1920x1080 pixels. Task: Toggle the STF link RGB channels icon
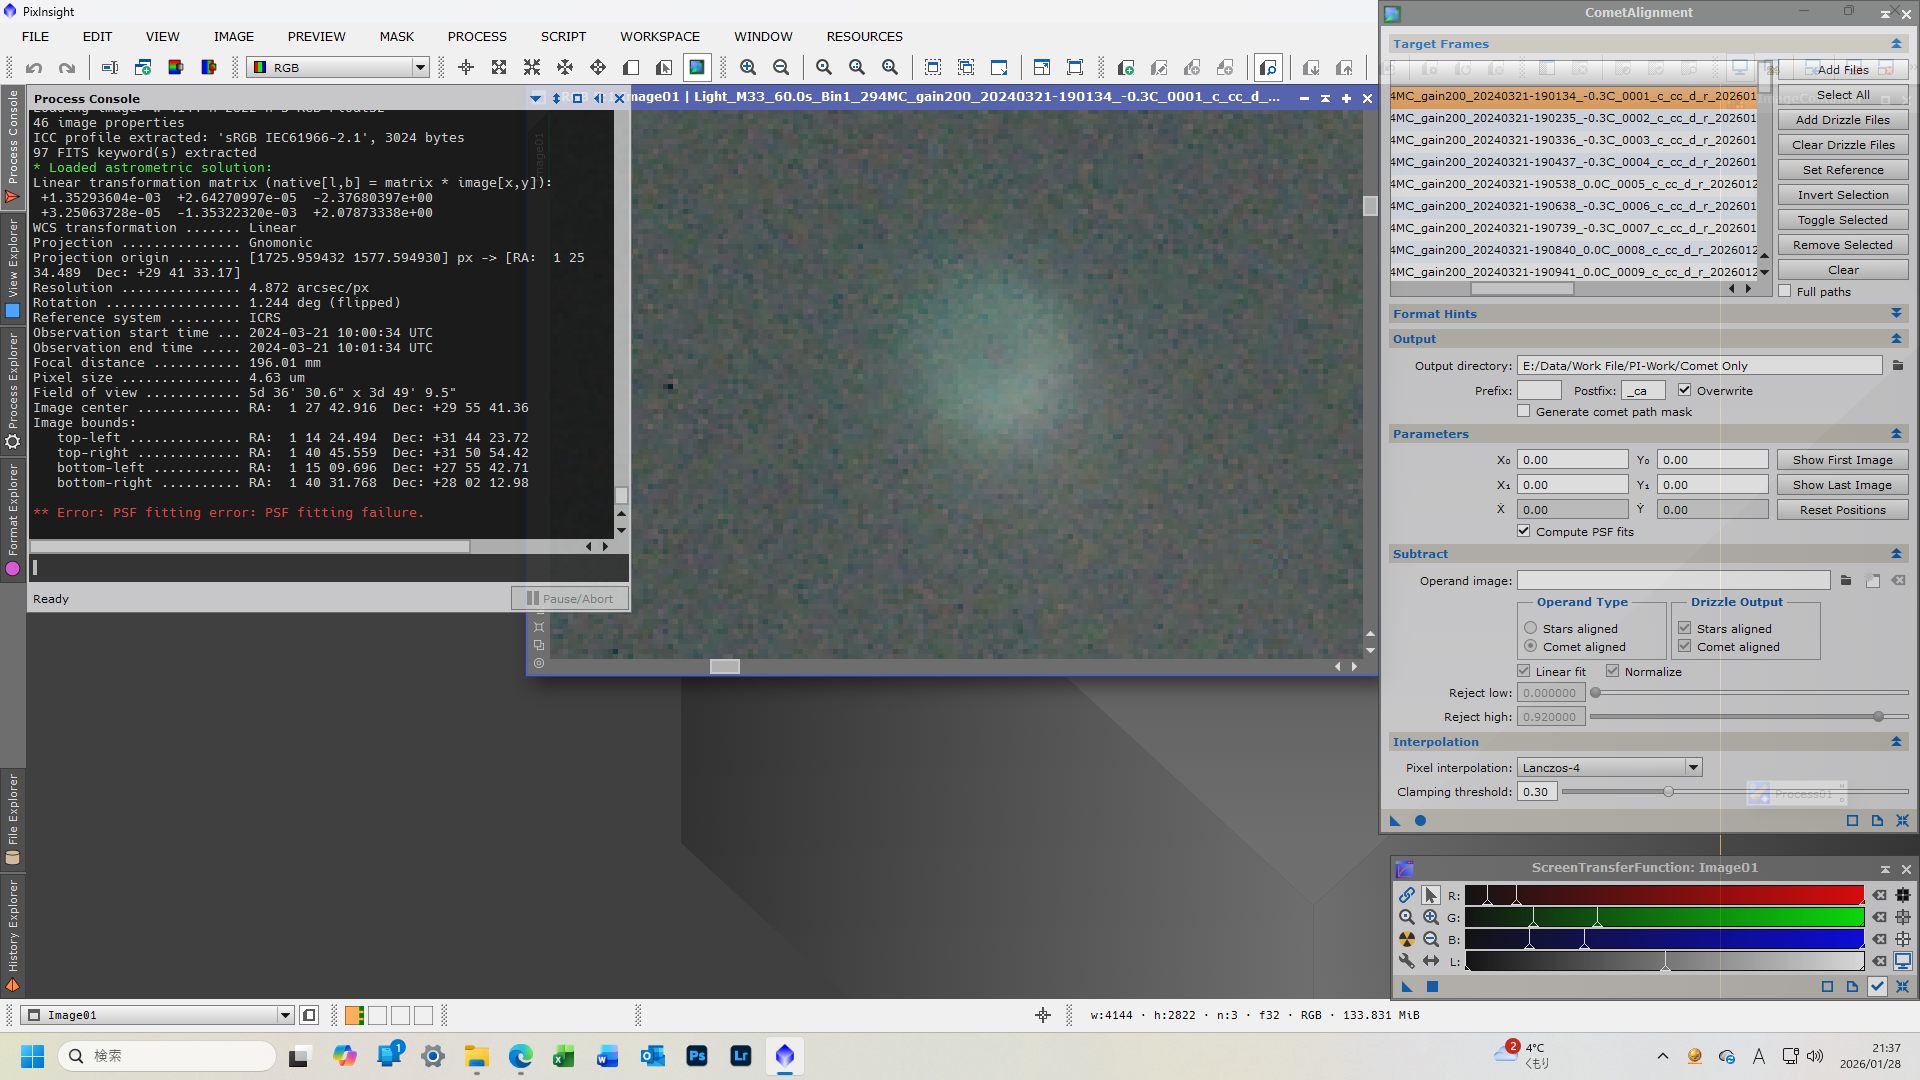(x=1407, y=895)
